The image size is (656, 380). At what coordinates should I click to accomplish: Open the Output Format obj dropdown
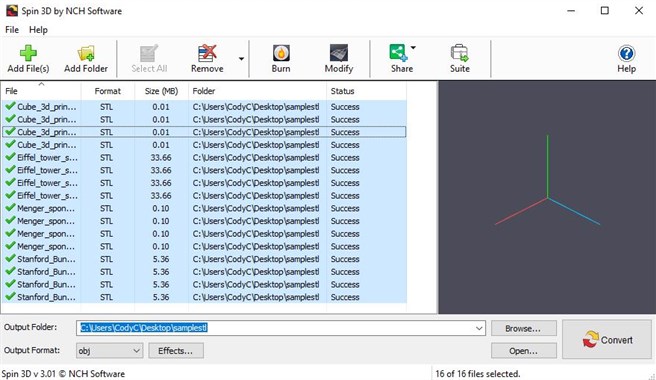tap(110, 351)
